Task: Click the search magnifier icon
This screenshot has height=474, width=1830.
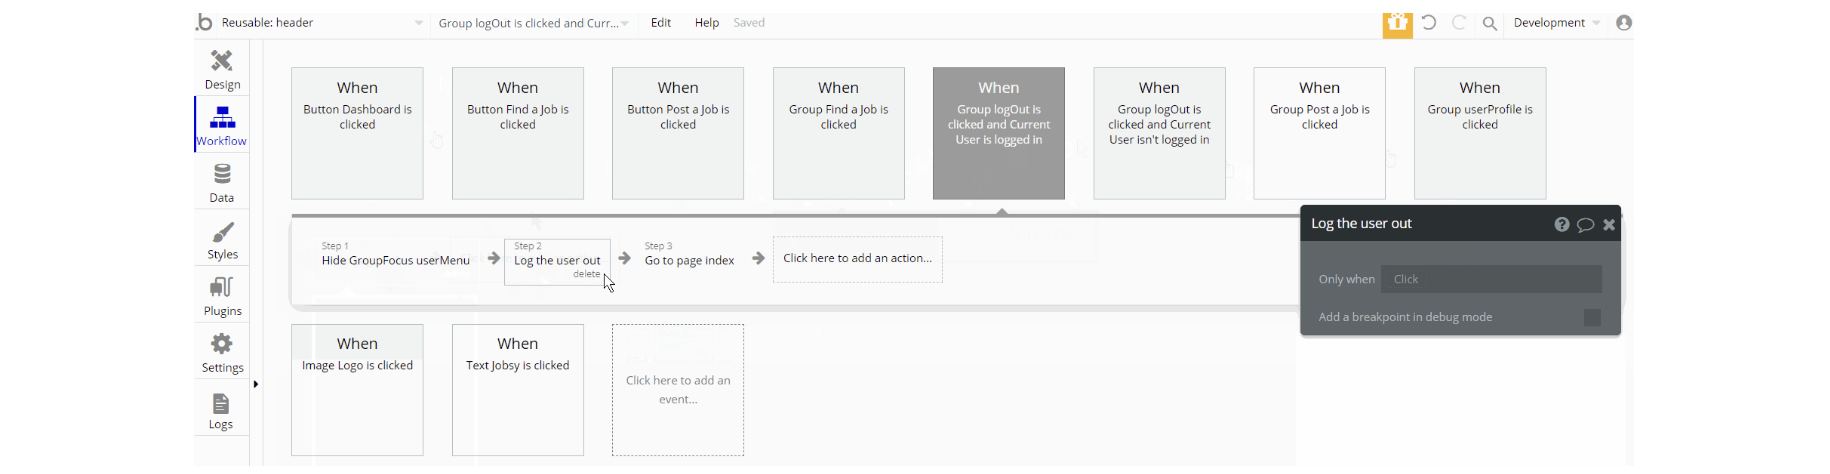Action: point(1489,23)
